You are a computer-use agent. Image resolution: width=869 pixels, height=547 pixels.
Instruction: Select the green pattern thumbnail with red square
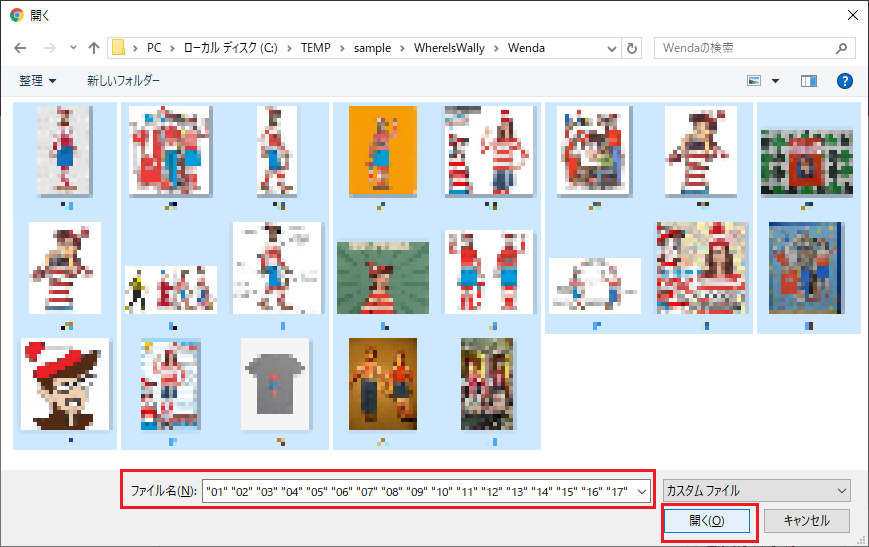[807, 162]
